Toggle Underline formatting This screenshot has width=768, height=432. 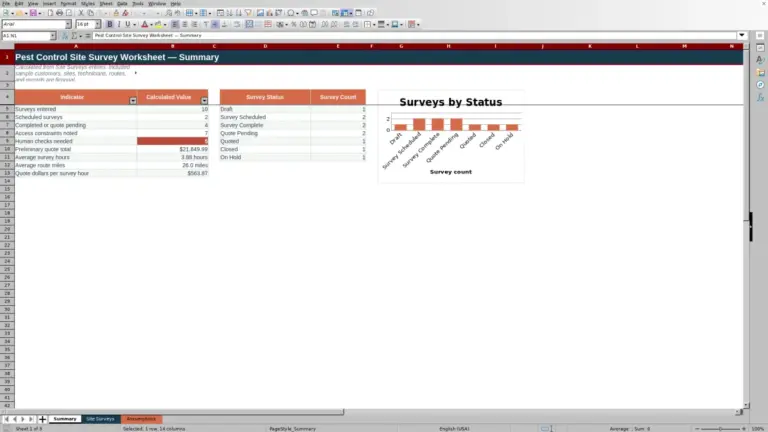click(x=128, y=24)
